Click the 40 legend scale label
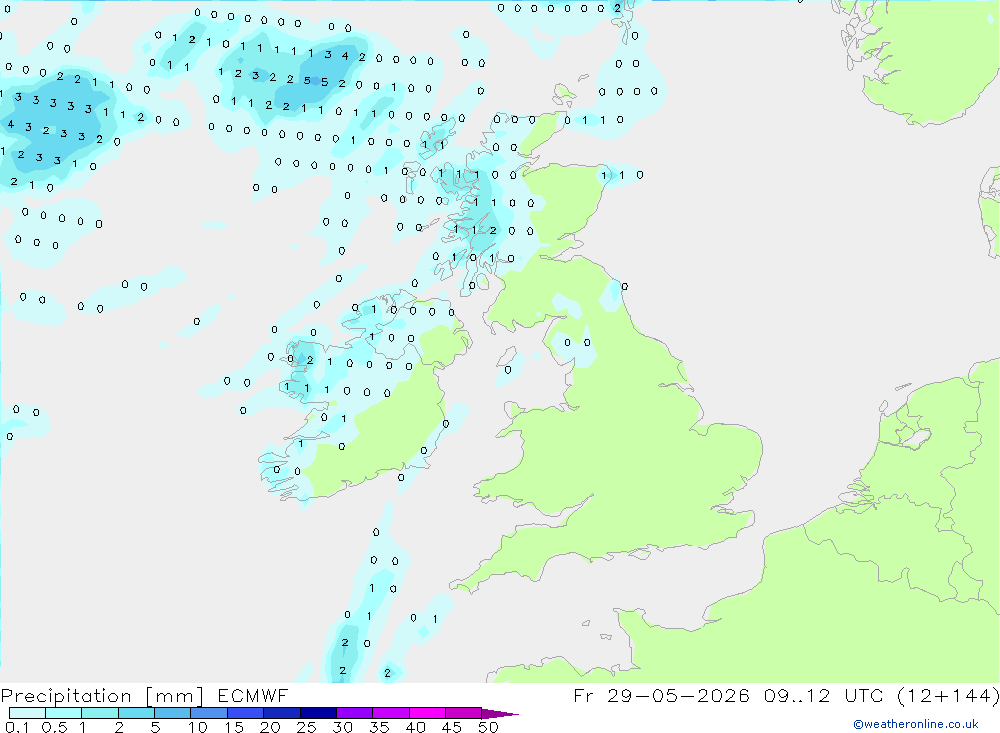 pyautogui.click(x=415, y=727)
